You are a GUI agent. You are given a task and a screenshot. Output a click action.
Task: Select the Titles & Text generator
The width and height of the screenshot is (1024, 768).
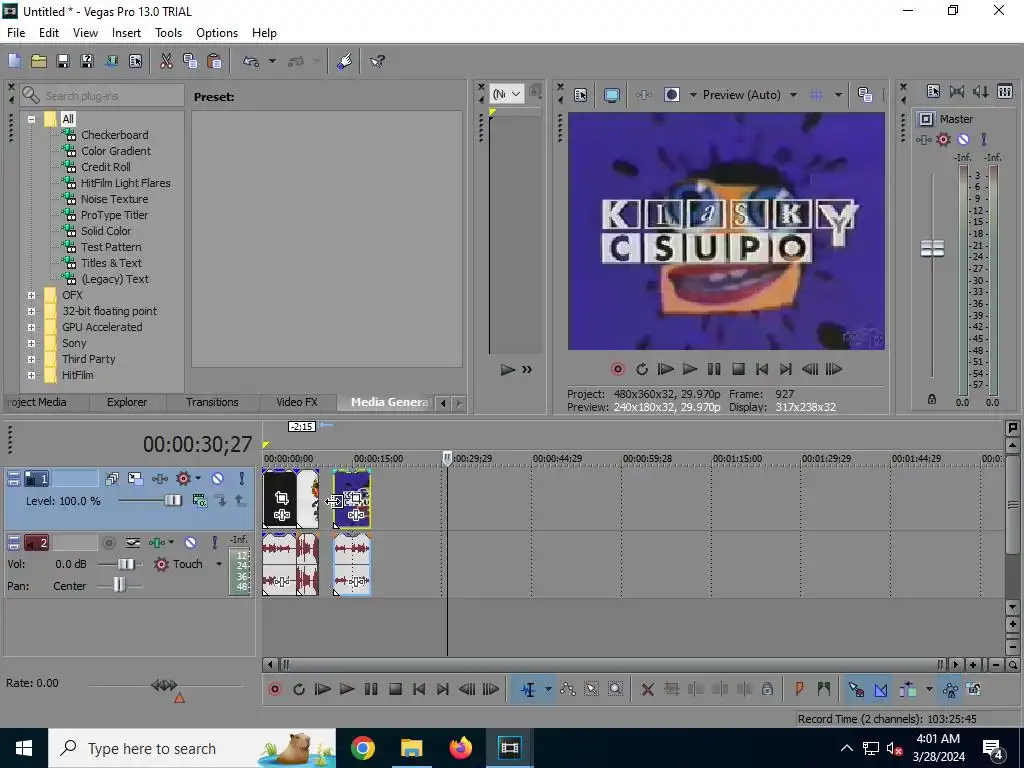click(x=111, y=263)
